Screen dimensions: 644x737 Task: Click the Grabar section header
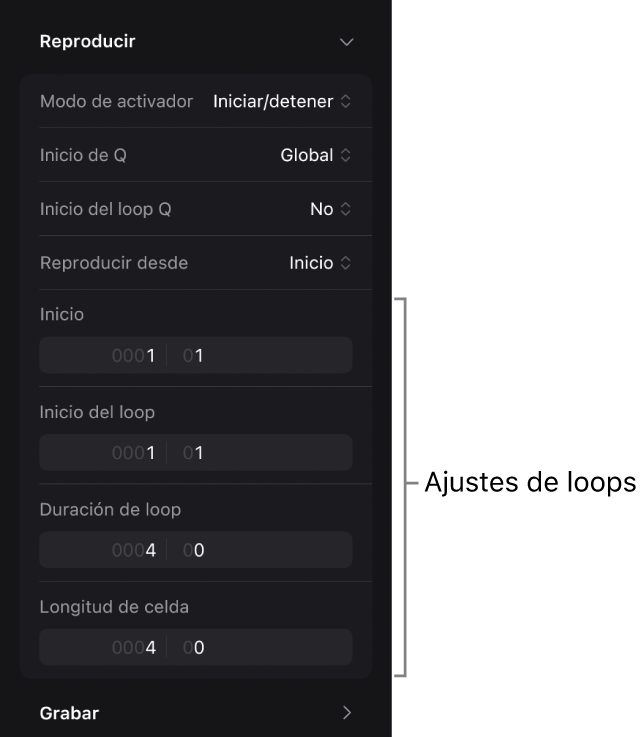tap(69, 713)
